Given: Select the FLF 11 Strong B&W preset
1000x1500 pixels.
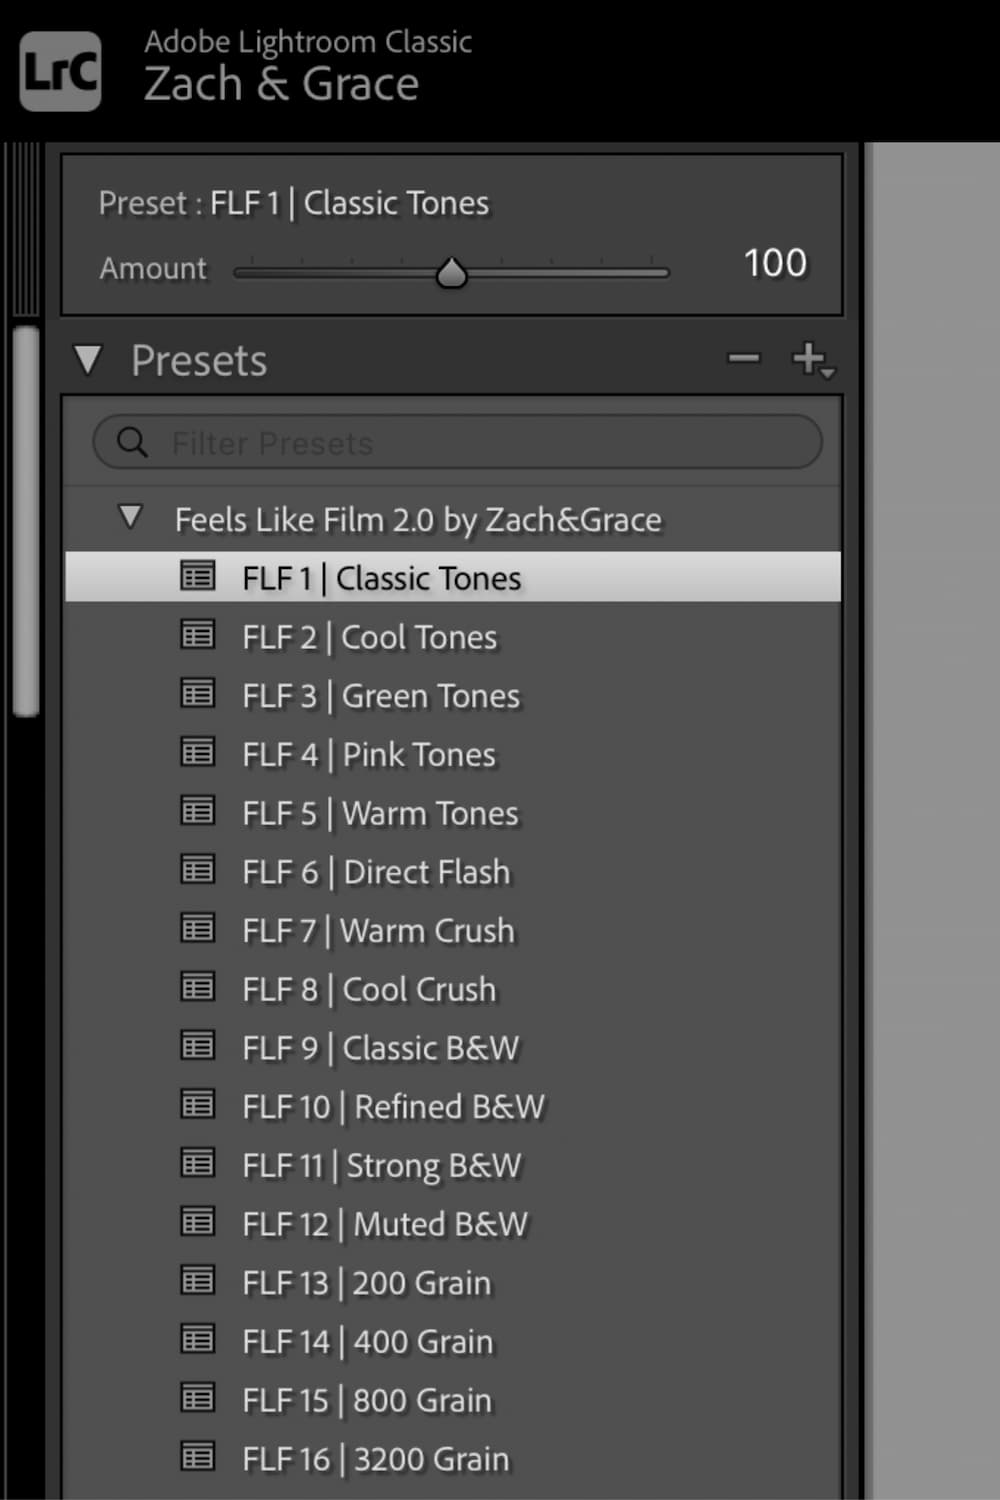Looking at the screenshot, I should [380, 1164].
